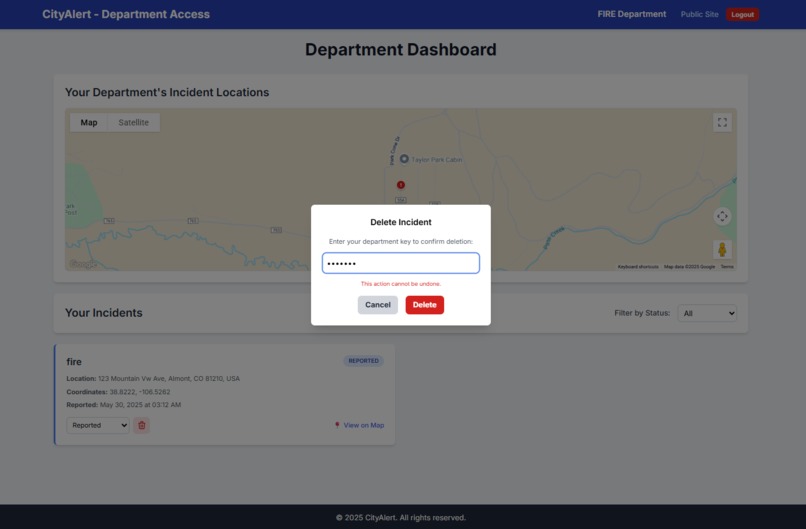Click the Map data ©2025 Google text

(689, 267)
